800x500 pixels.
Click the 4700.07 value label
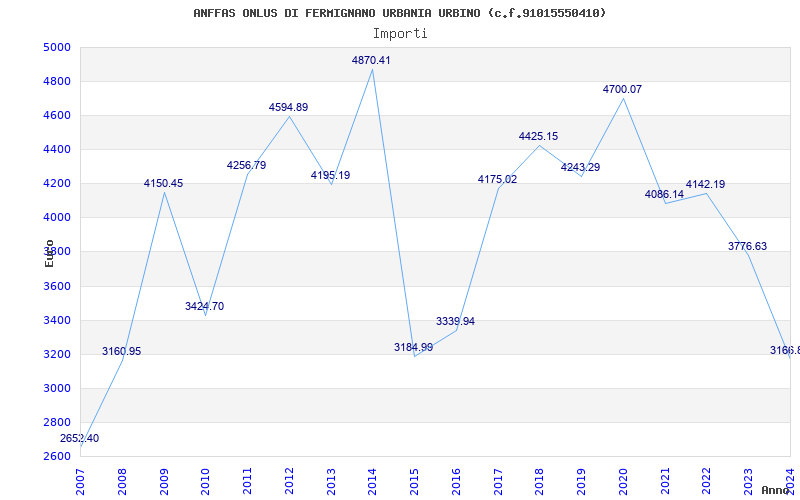pyautogui.click(x=622, y=89)
